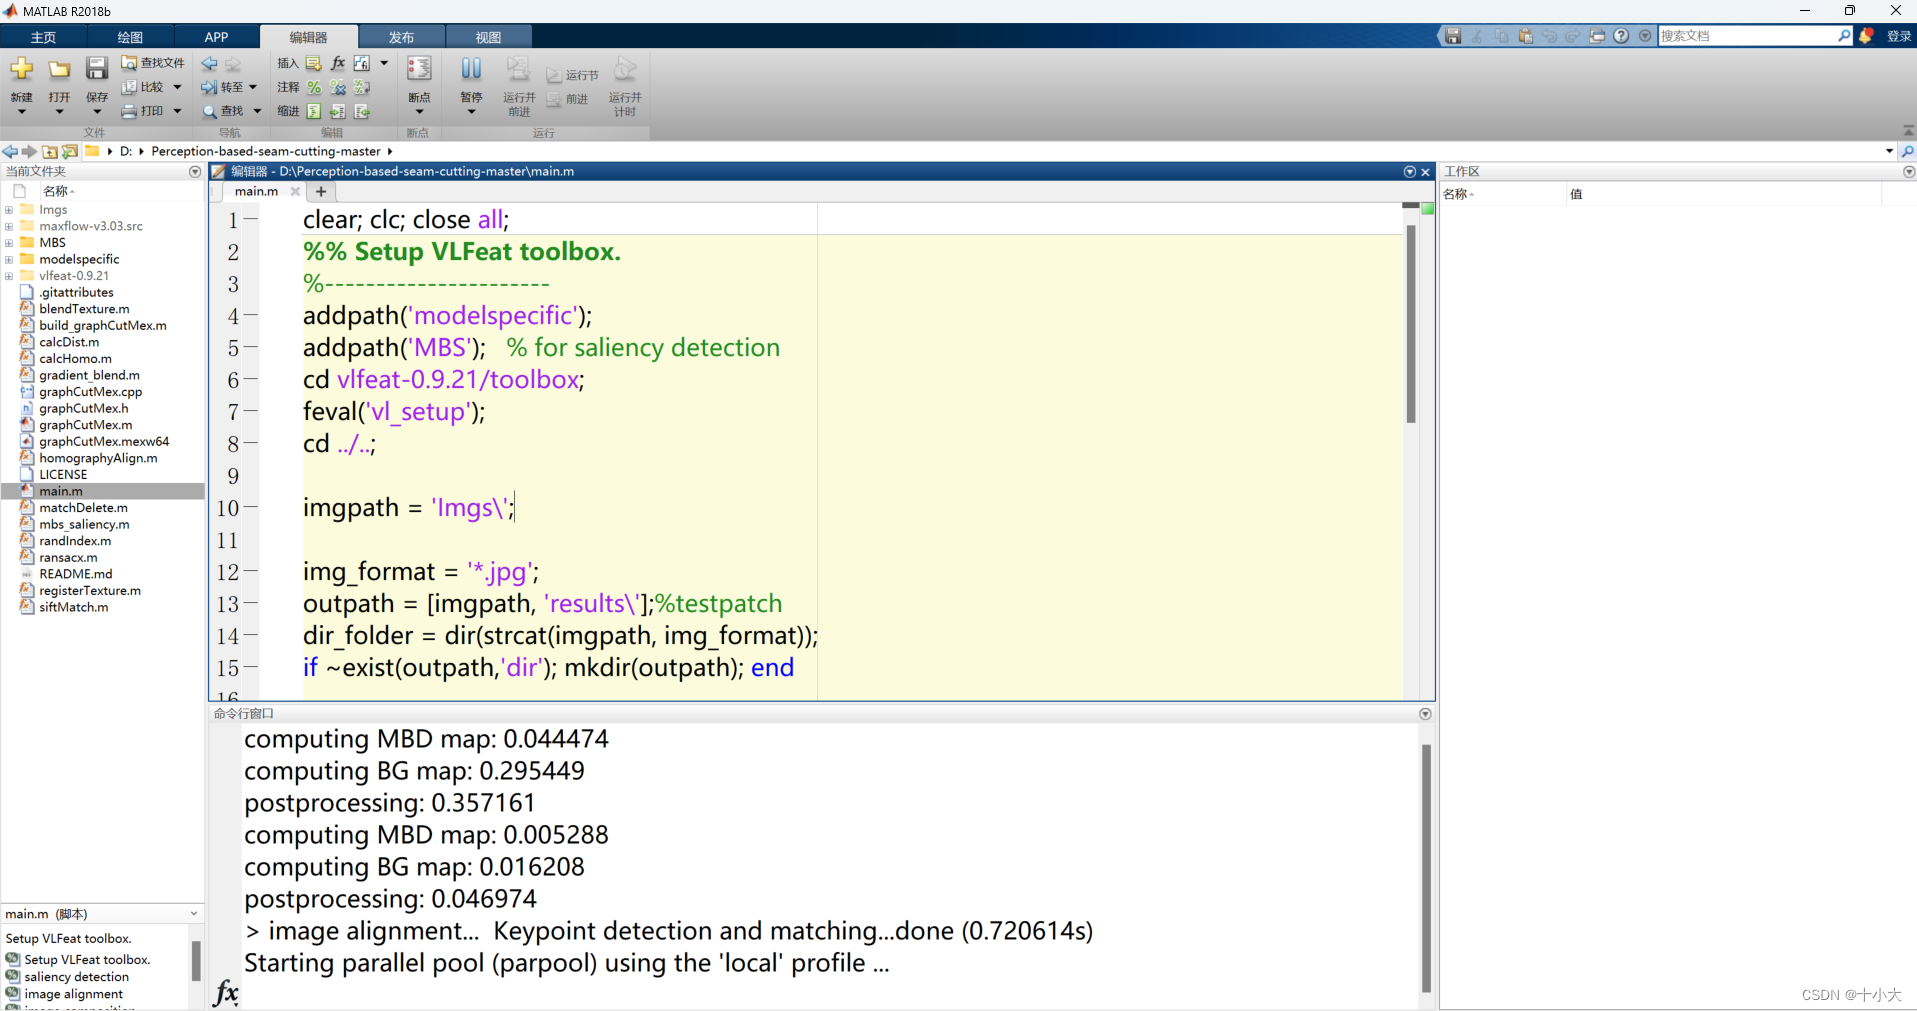Insert a section using the insert section icon
Screen dimensions: 1917x1011
[314, 63]
